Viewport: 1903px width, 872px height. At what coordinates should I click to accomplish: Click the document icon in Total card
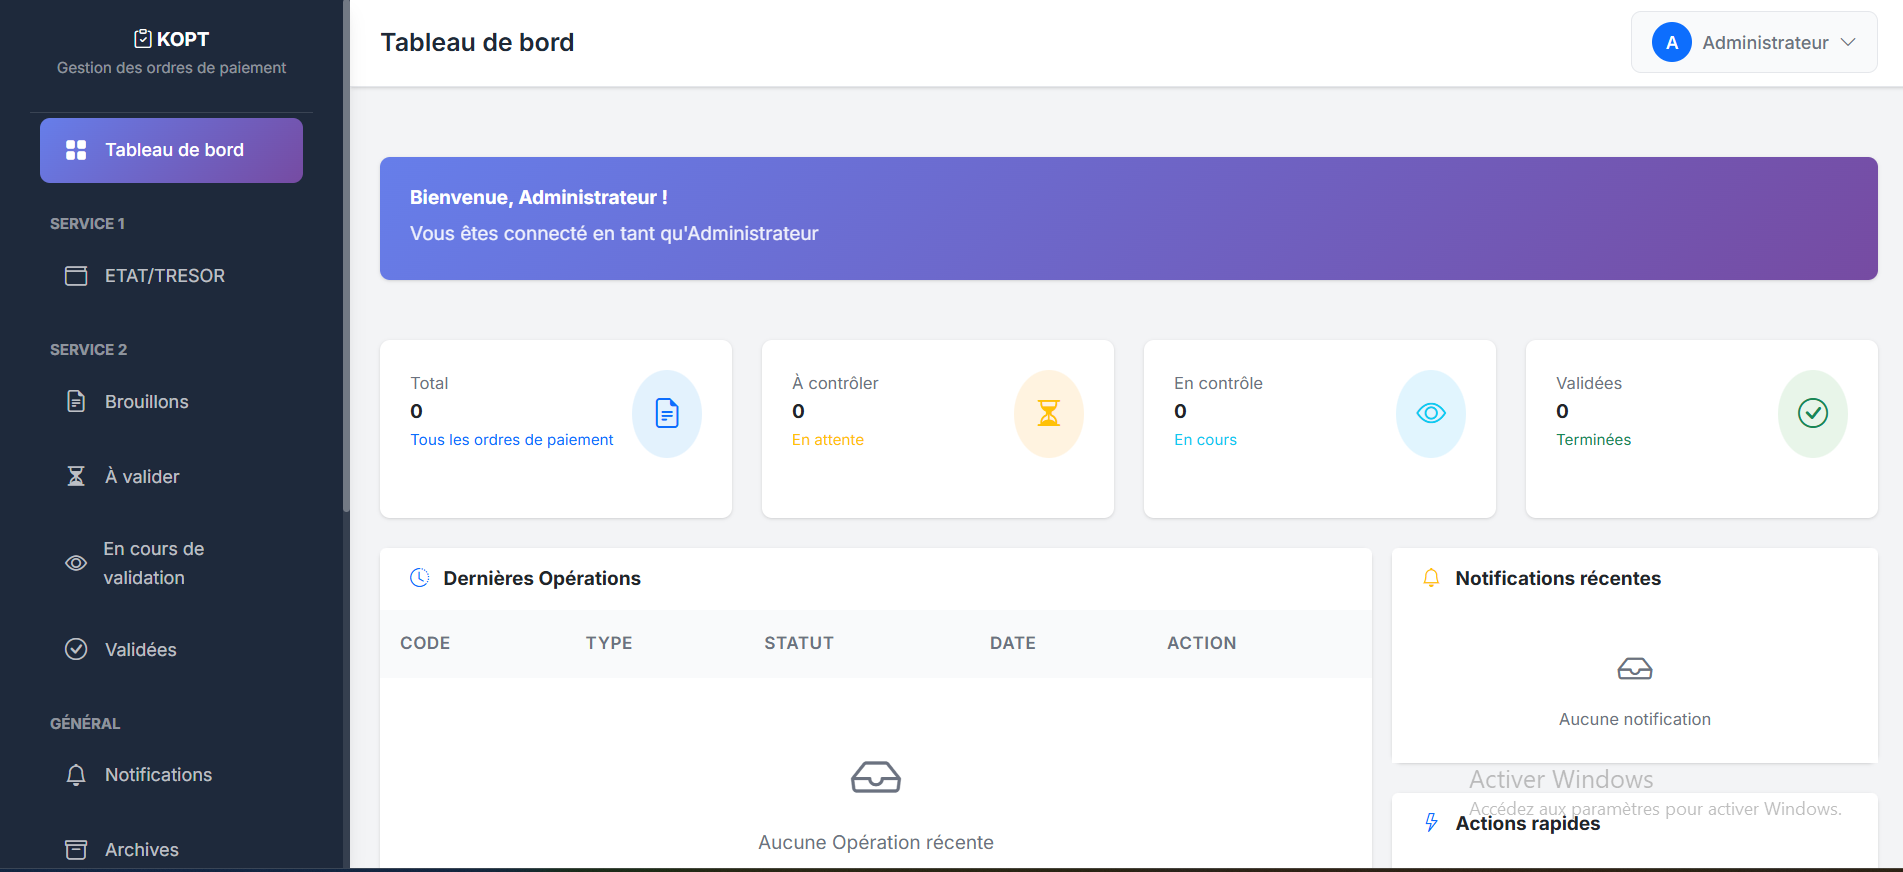666,413
